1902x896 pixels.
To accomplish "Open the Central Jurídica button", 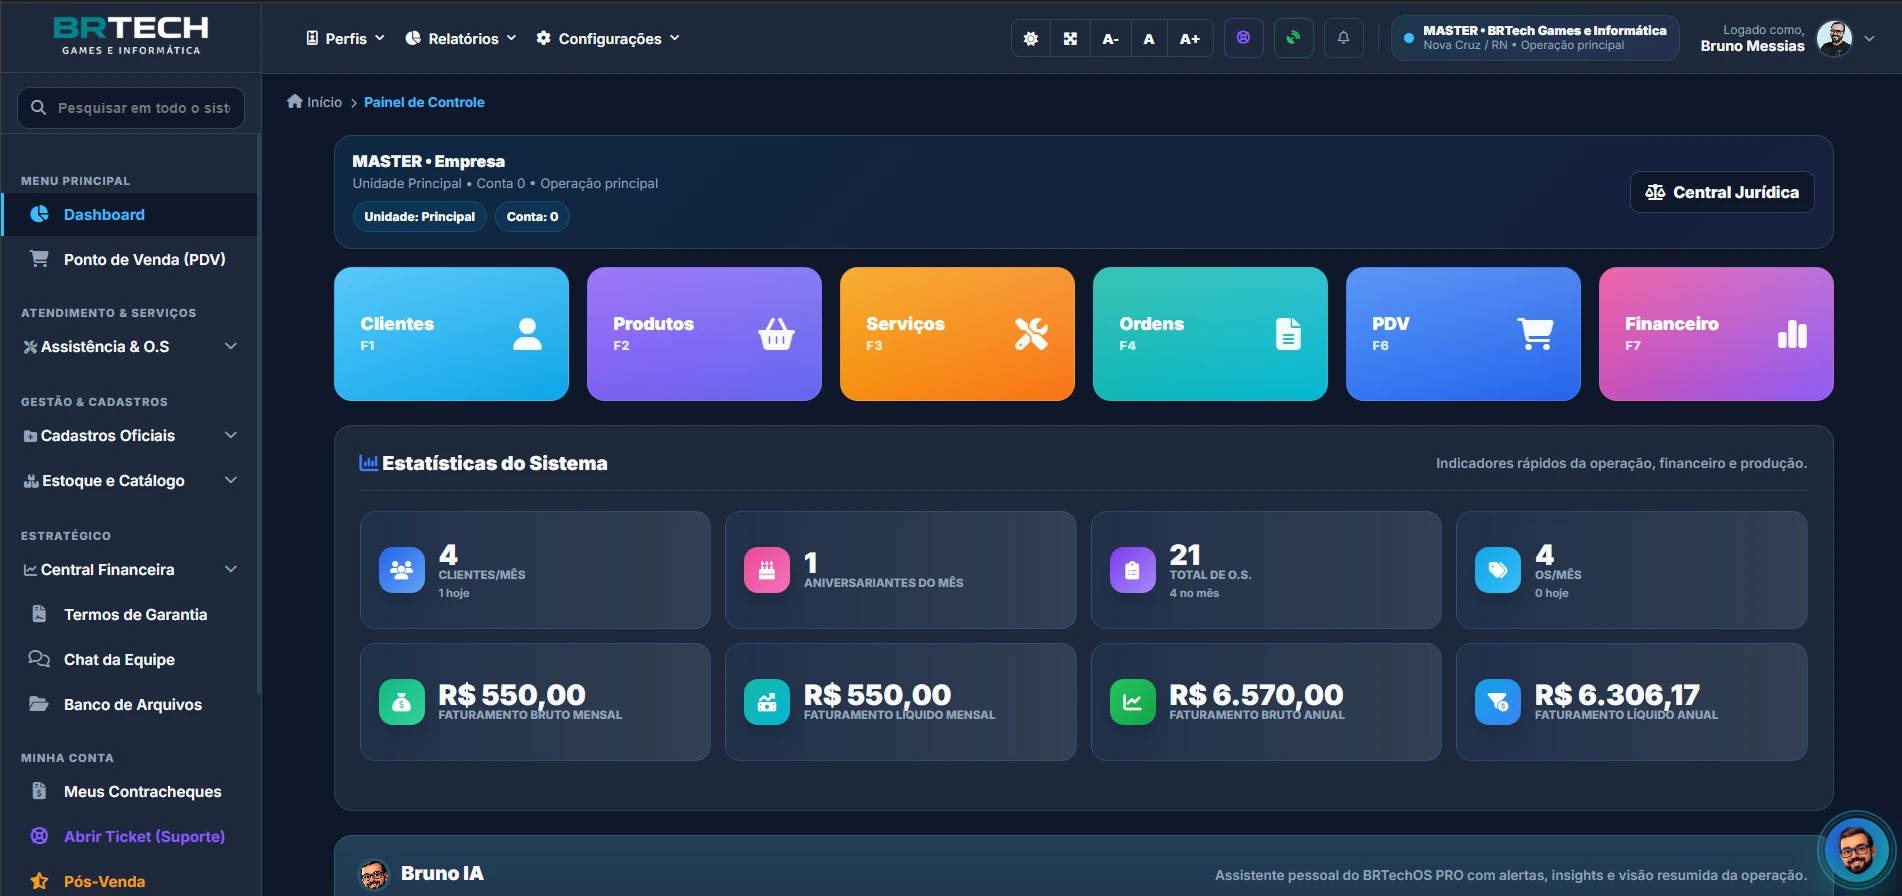I will click(1722, 192).
